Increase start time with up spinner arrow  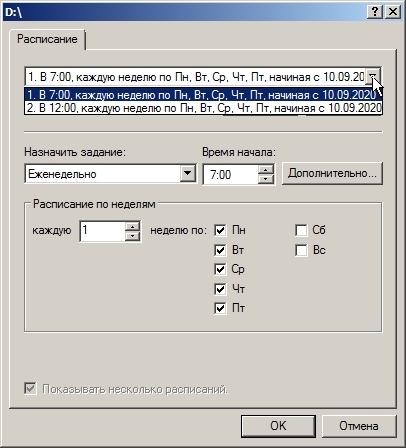pyautogui.click(x=266, y=170)
